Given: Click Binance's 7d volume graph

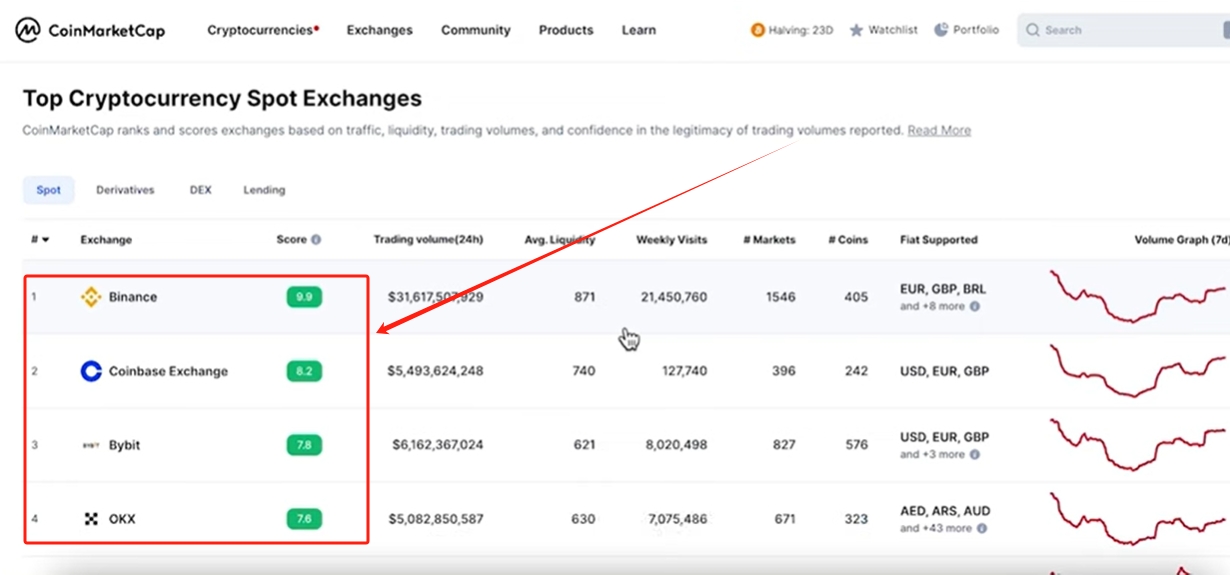Looking at the screenshot, I should (x=1139, y=295).
